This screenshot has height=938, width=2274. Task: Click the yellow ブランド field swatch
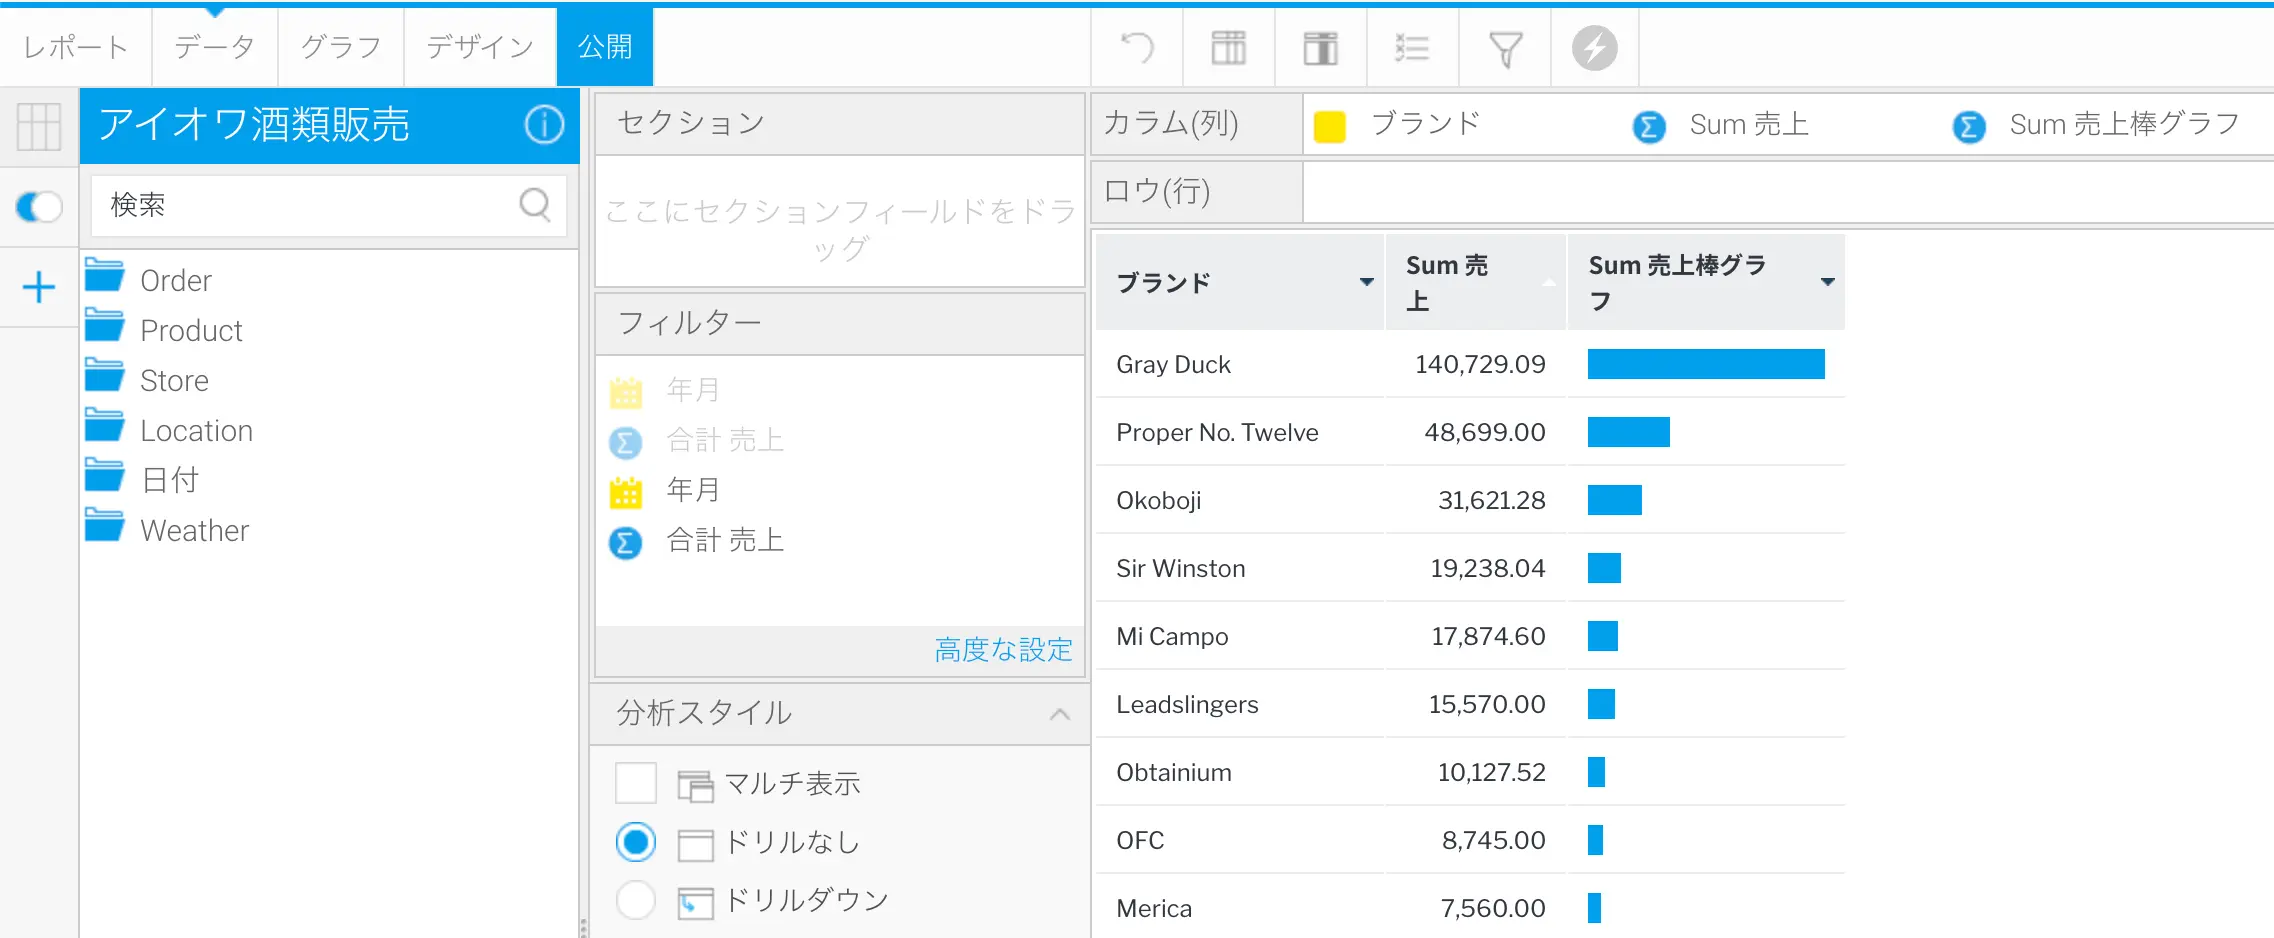pyautogui.click(x=1329, y=126)
